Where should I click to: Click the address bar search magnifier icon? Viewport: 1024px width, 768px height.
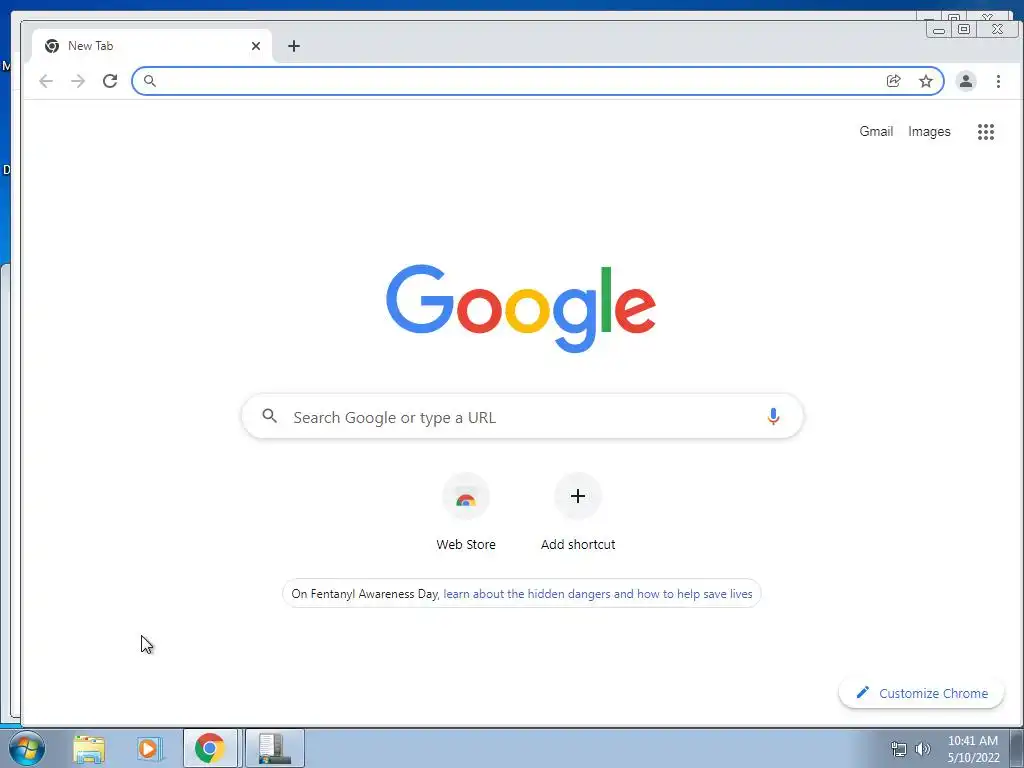[x=150, y=81]
